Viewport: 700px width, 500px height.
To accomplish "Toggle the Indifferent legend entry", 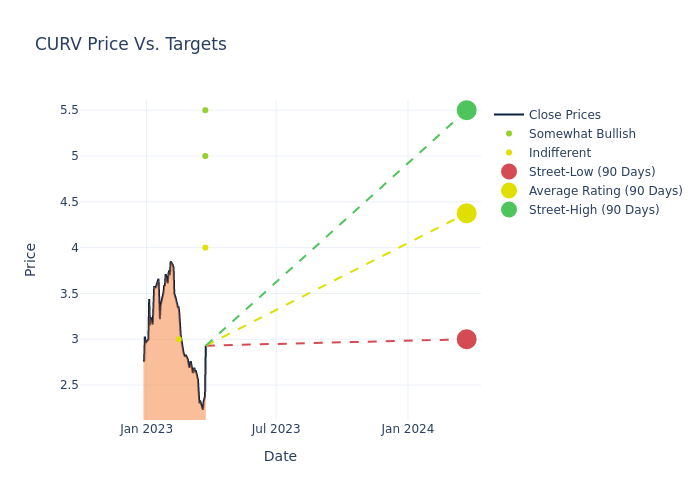I will click(x=559, y=153).
